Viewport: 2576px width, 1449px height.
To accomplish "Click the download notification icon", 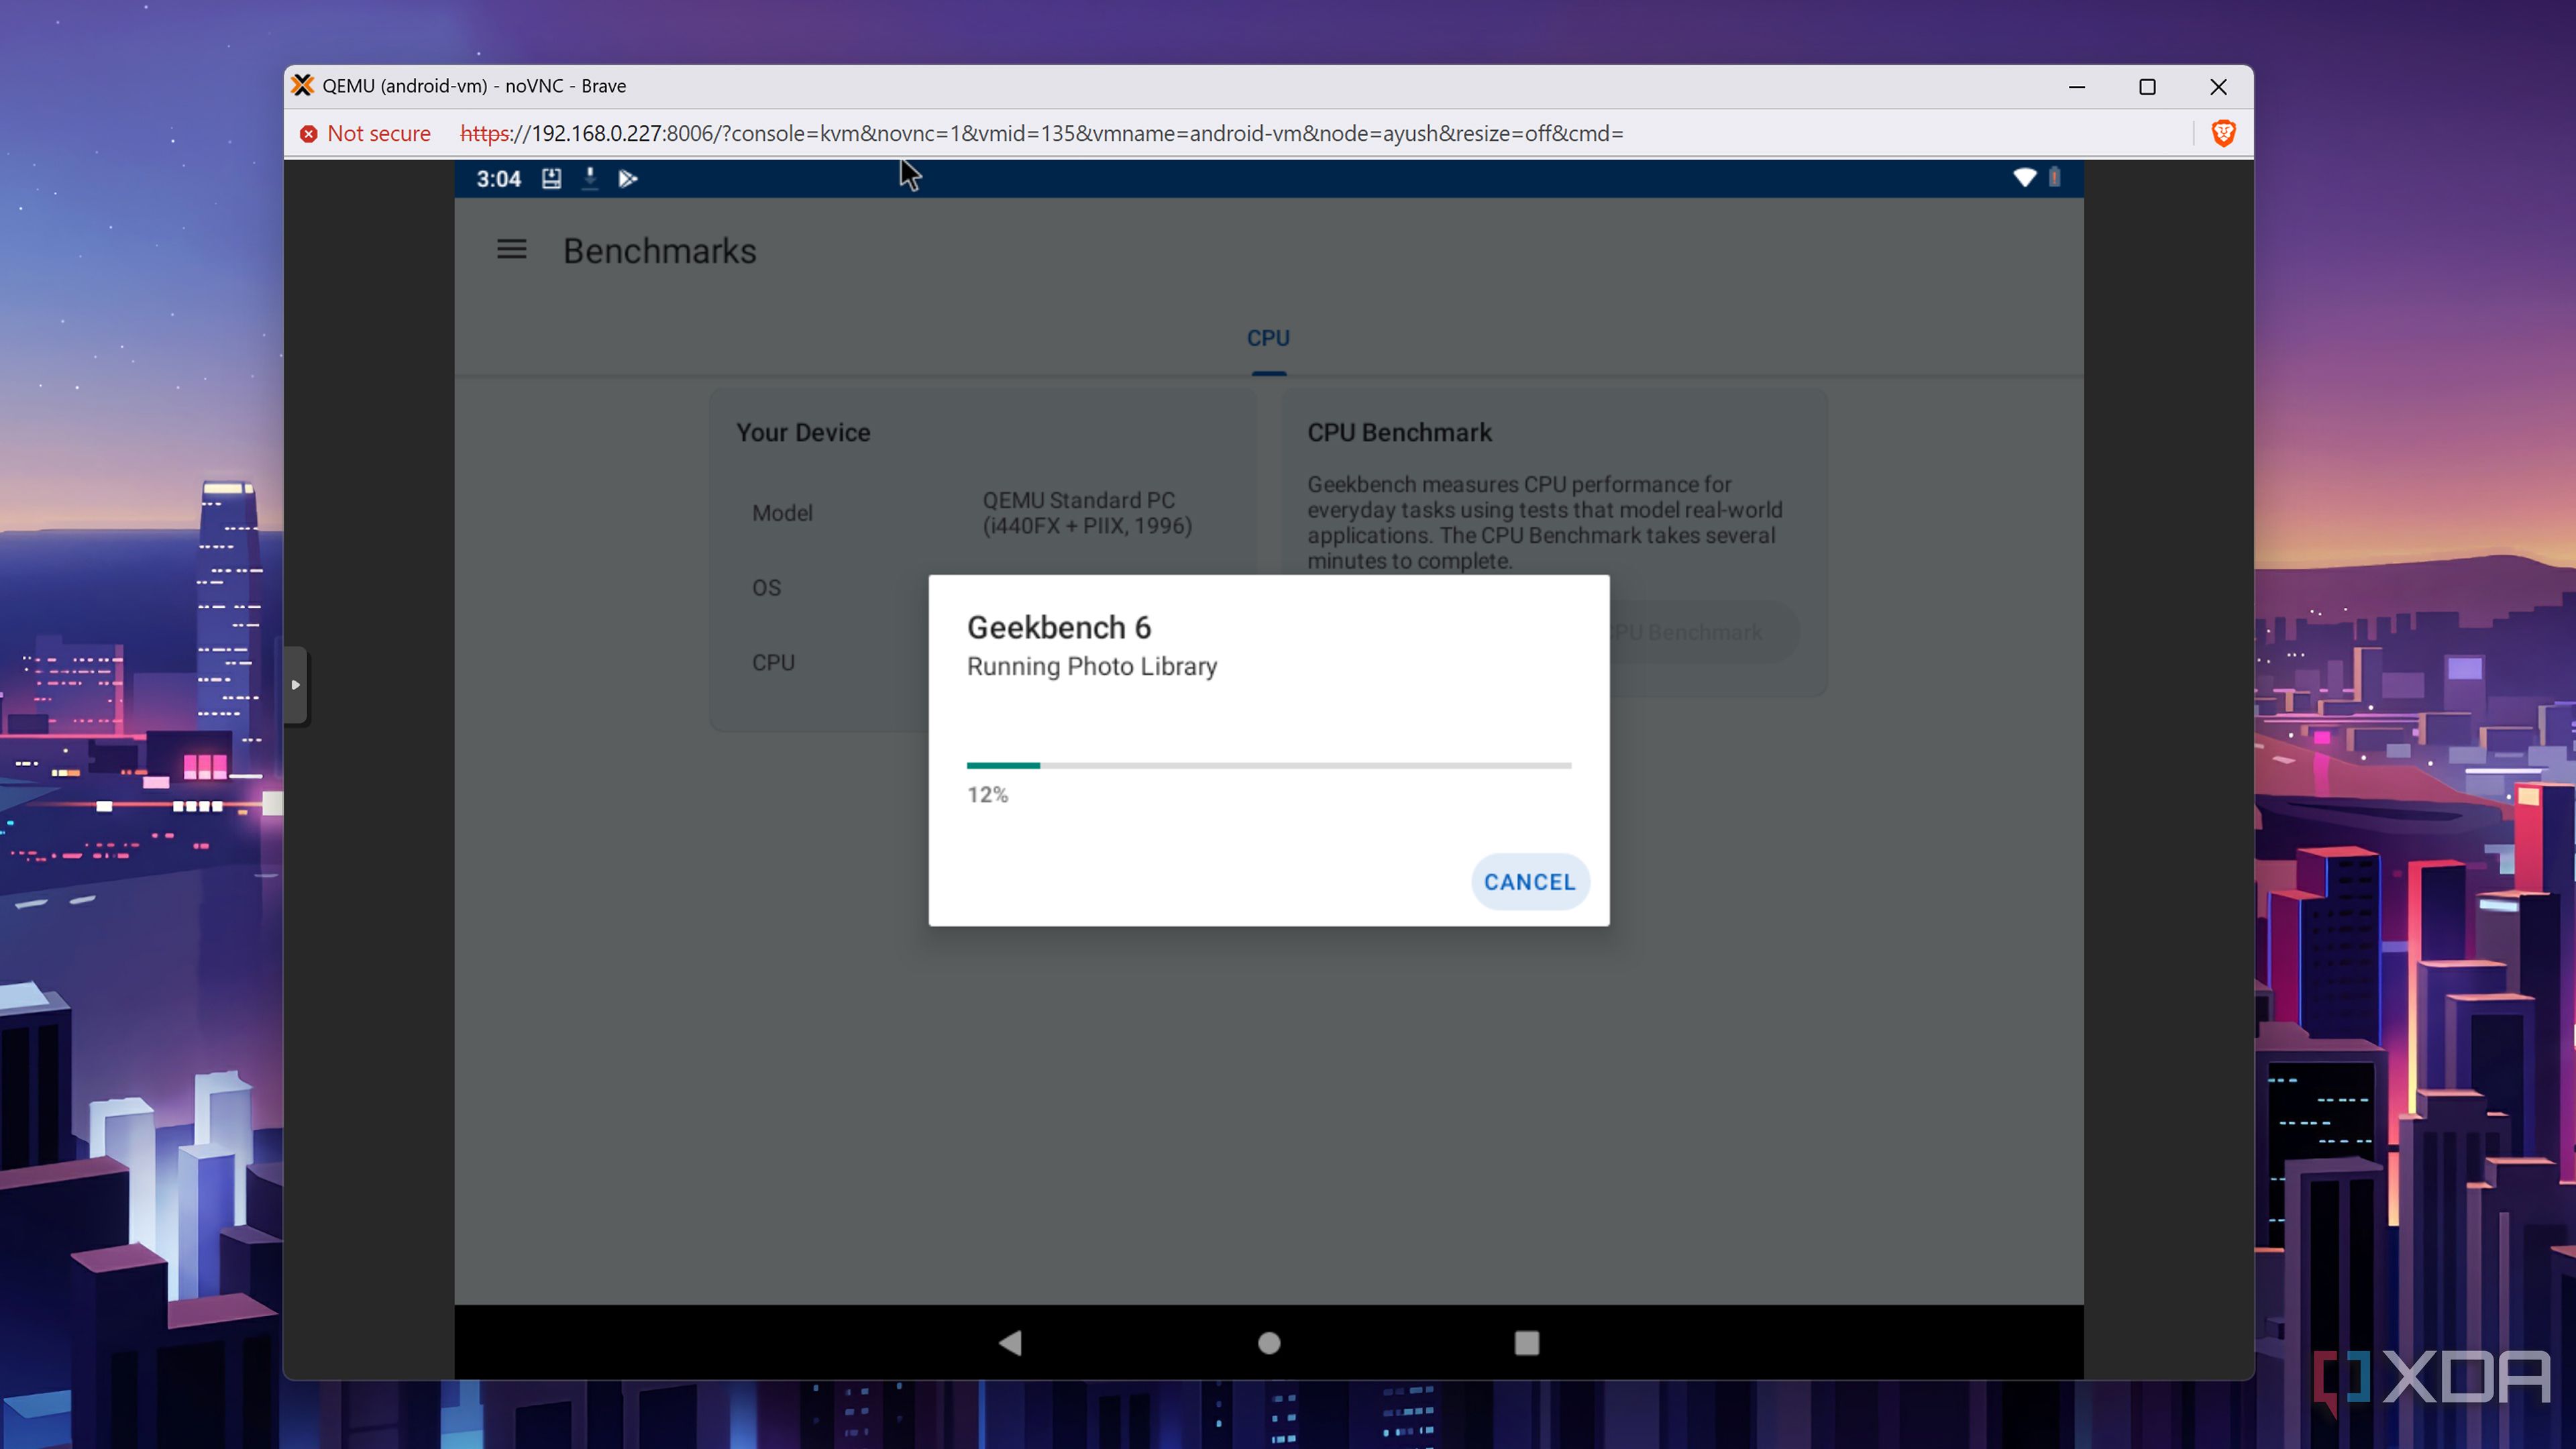I will coord(590,178).
